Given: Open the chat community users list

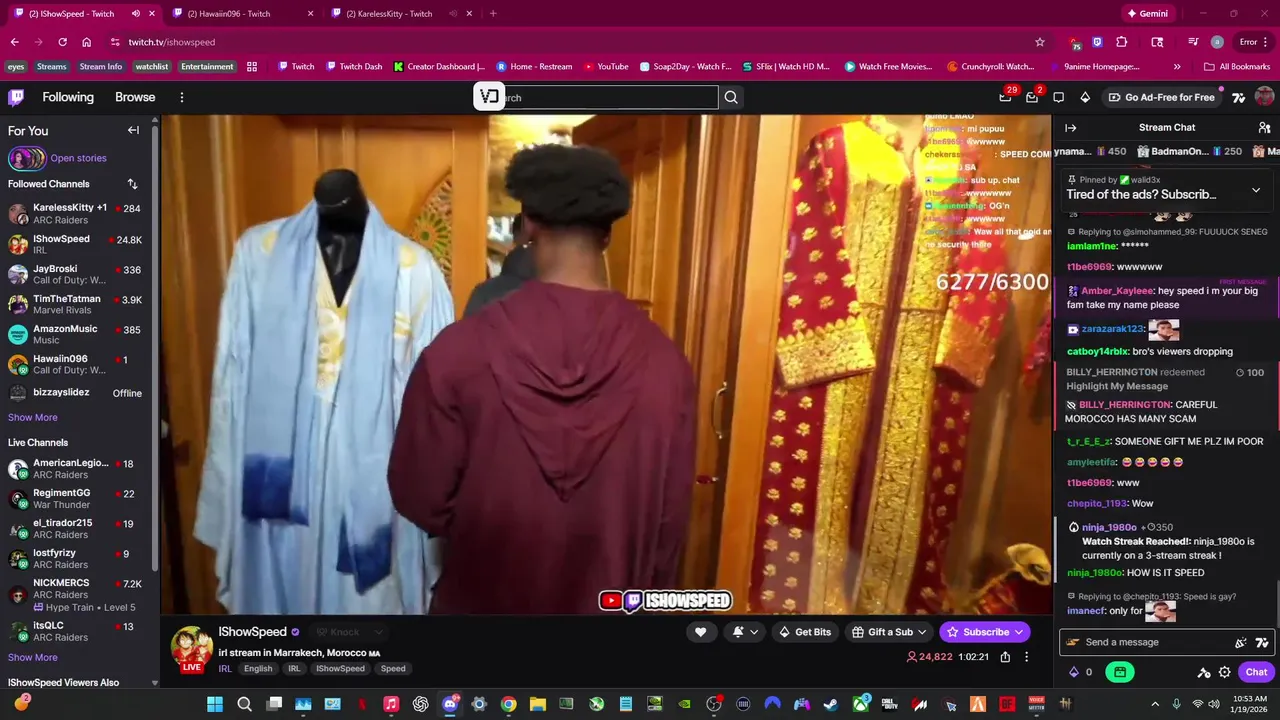Looking at the screenshot, I should [x=1264, y=127].
